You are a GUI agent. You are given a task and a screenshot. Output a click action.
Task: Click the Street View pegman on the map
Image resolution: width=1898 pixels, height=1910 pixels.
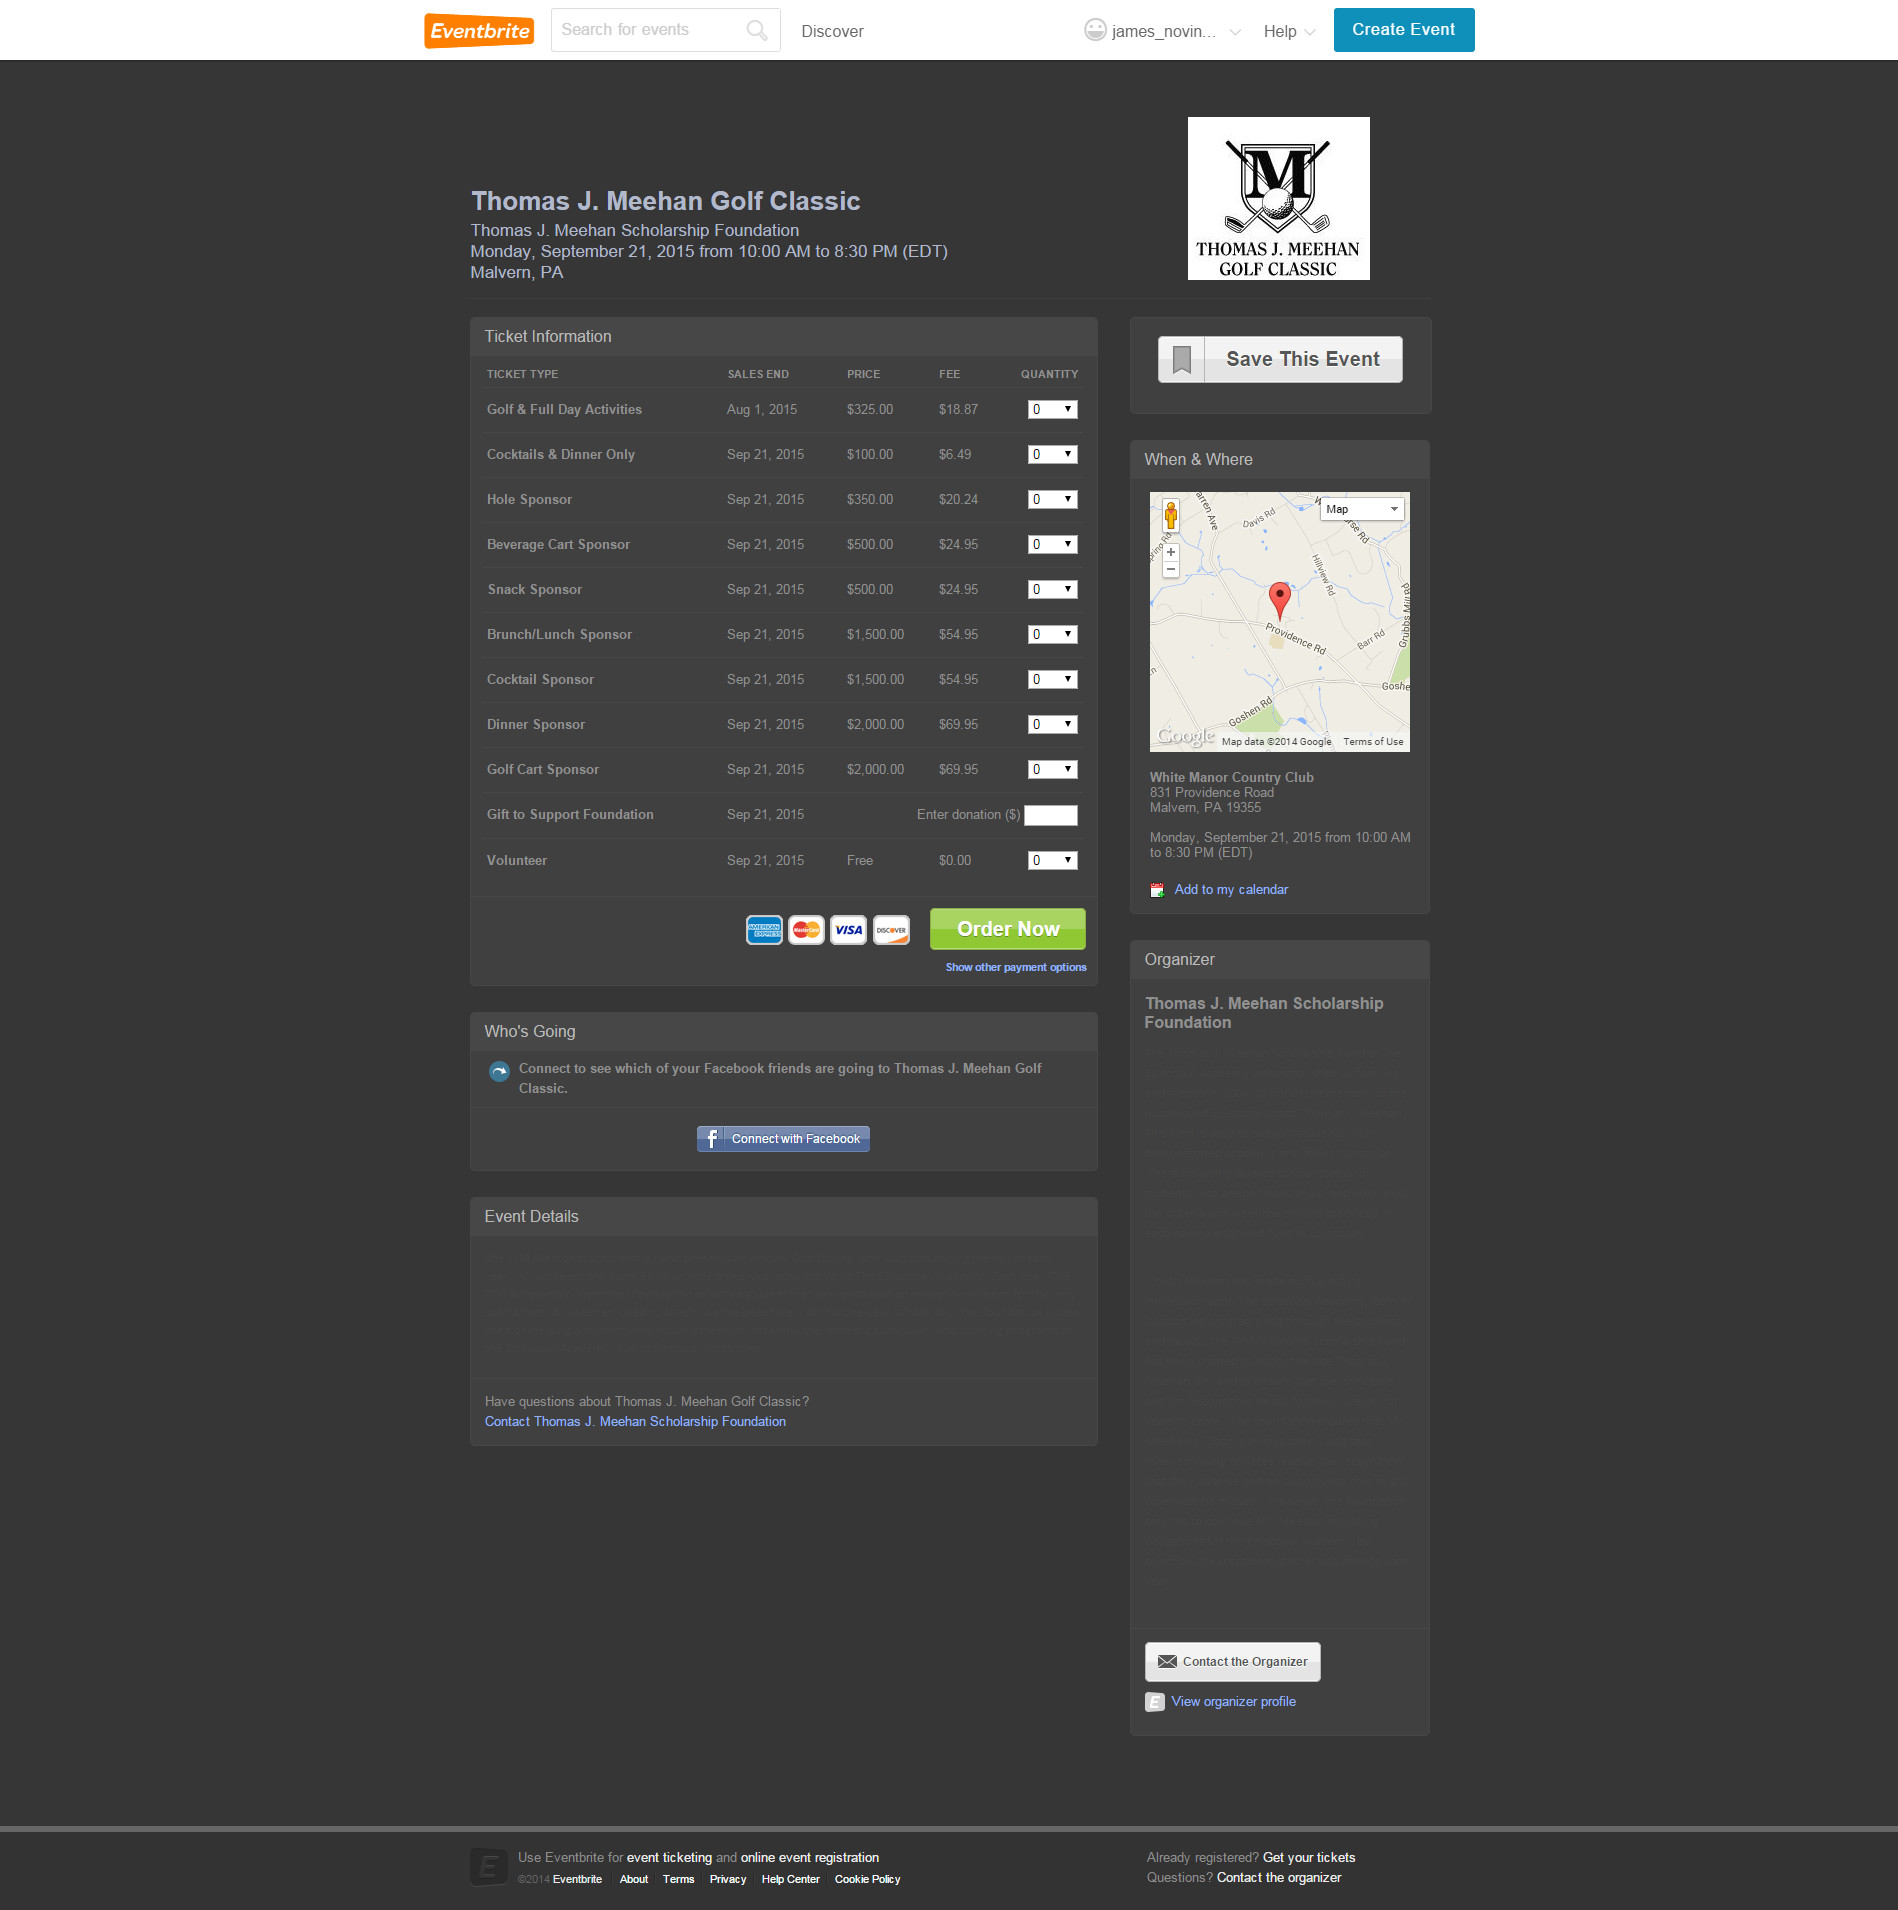coord(1171,515)
